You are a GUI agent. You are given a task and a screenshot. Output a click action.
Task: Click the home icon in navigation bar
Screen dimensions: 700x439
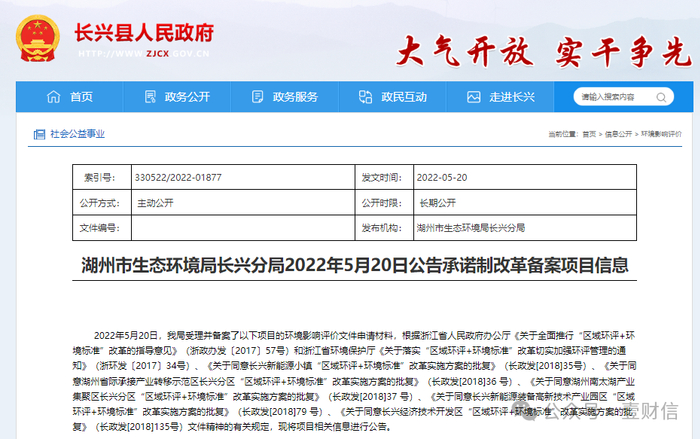[54, 96]
